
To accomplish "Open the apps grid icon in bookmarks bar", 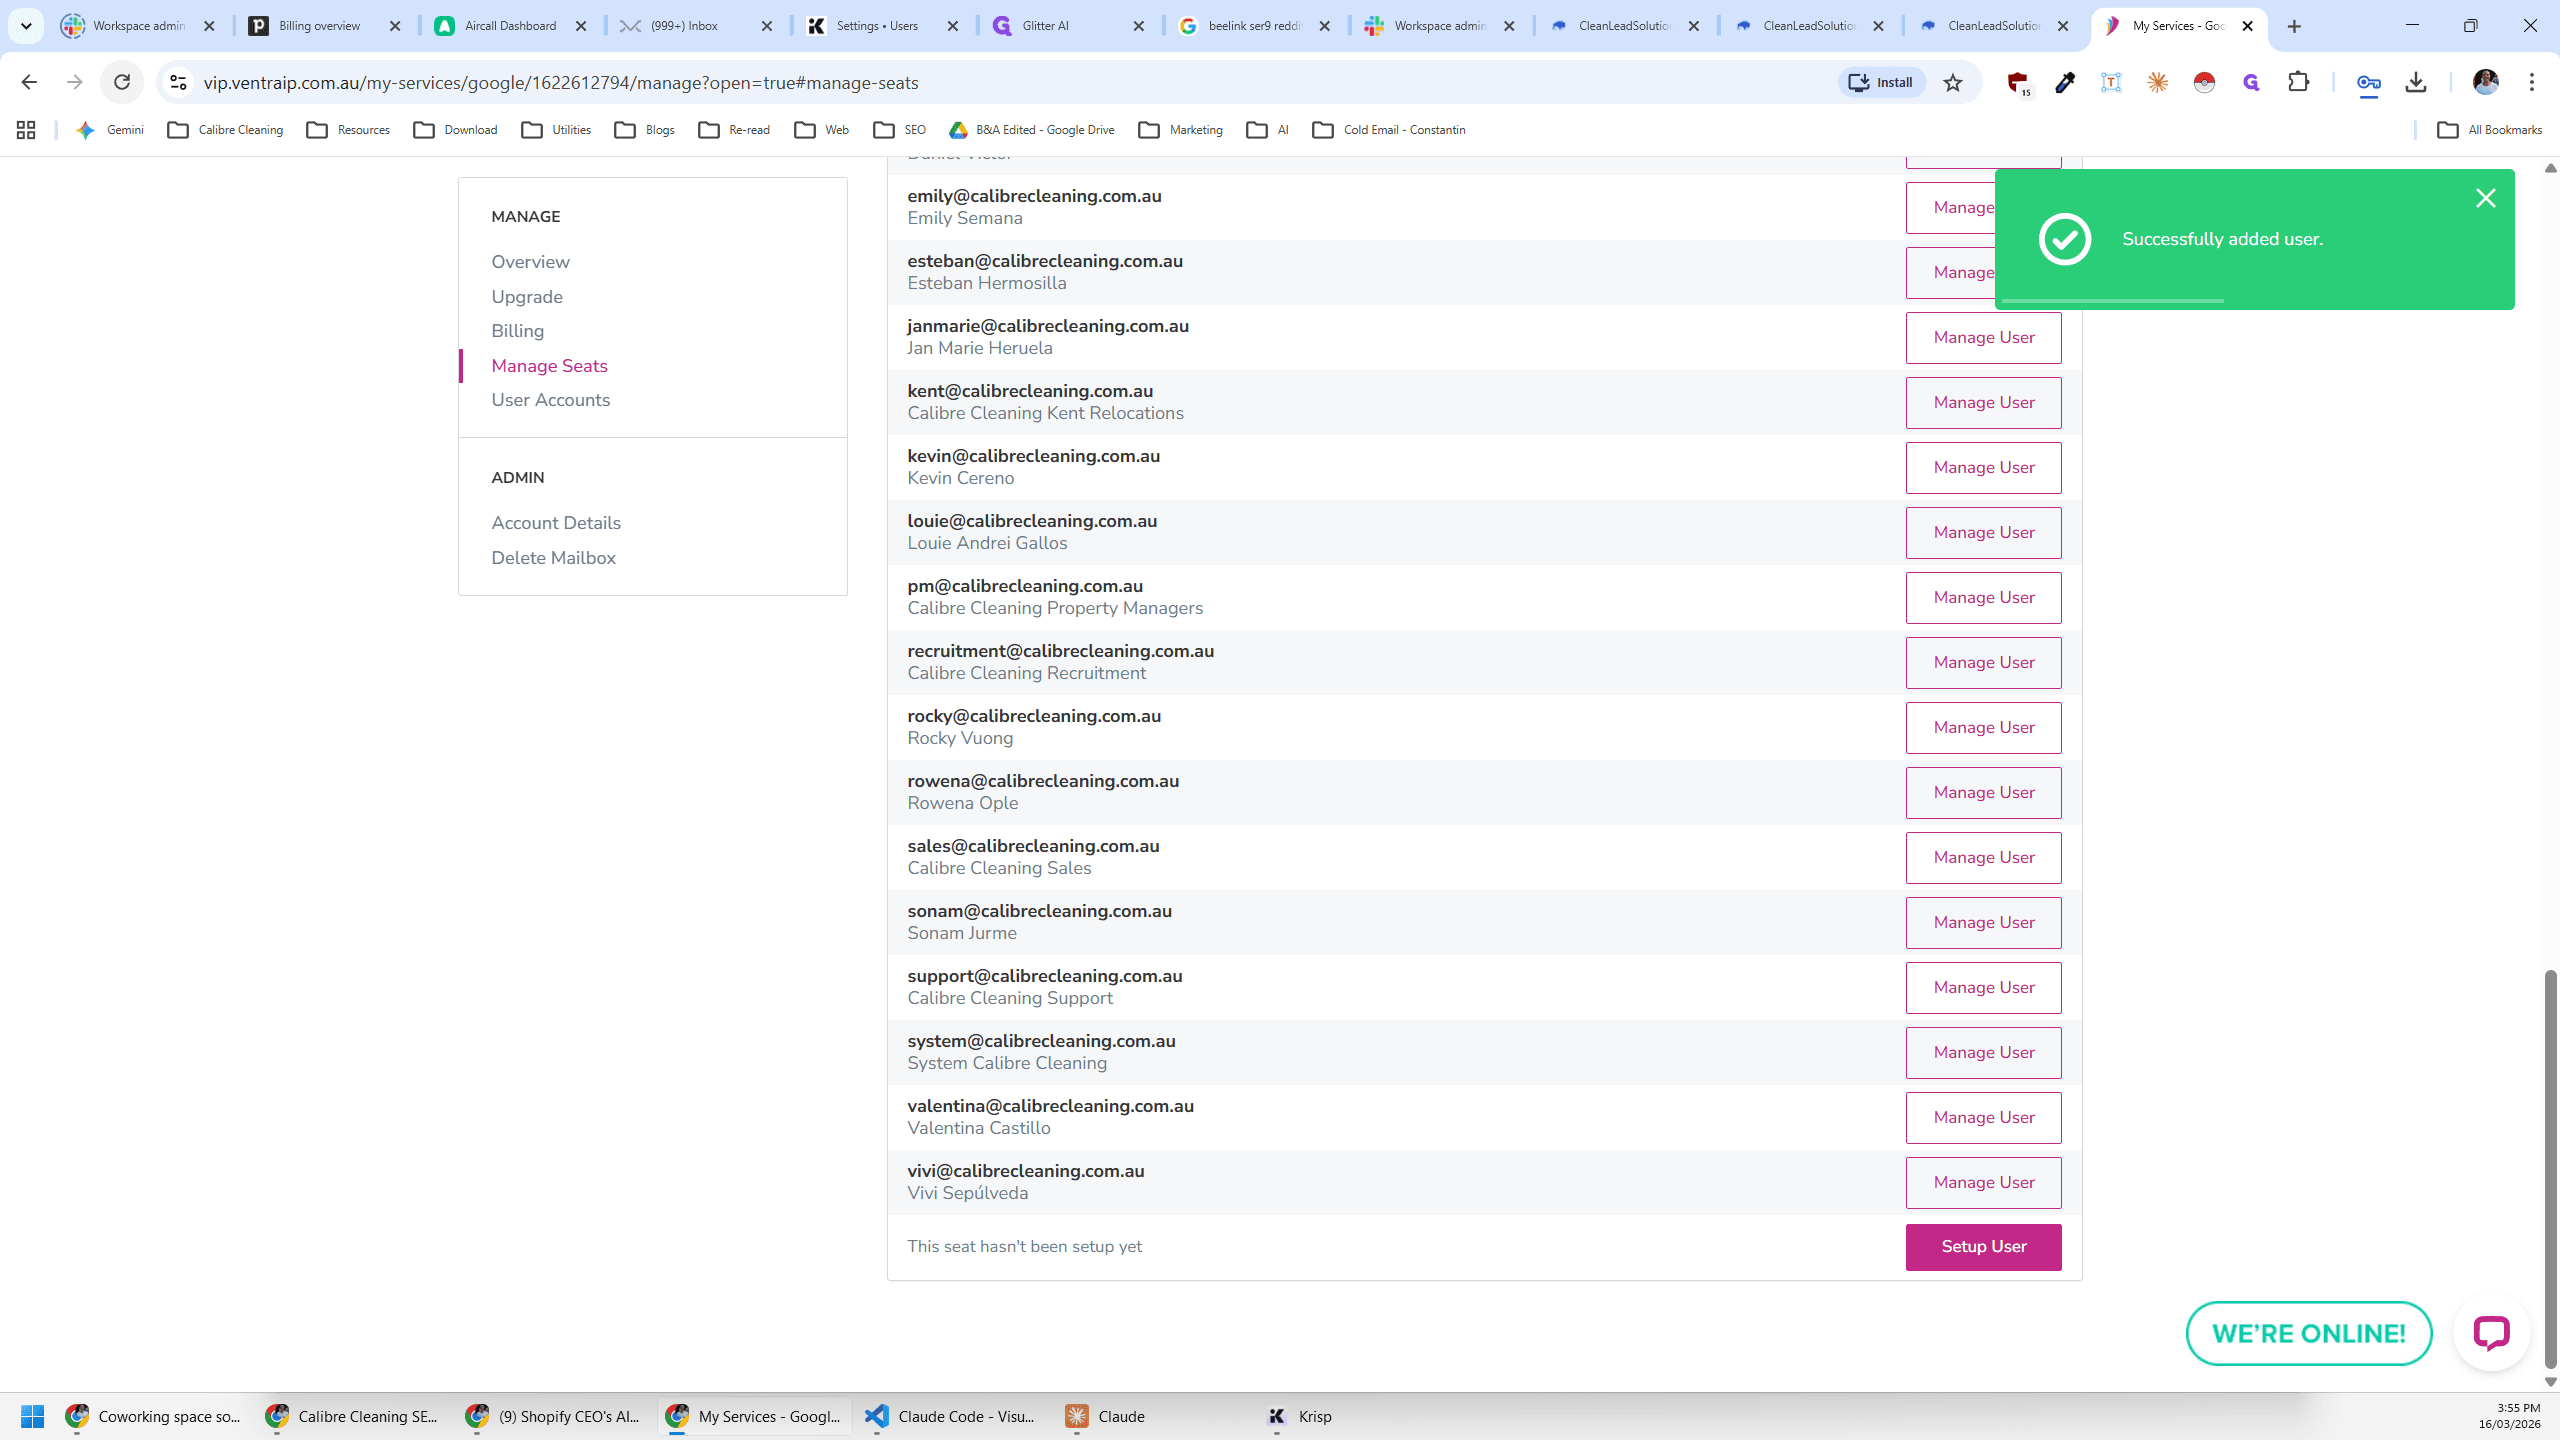I will (26, 130).
